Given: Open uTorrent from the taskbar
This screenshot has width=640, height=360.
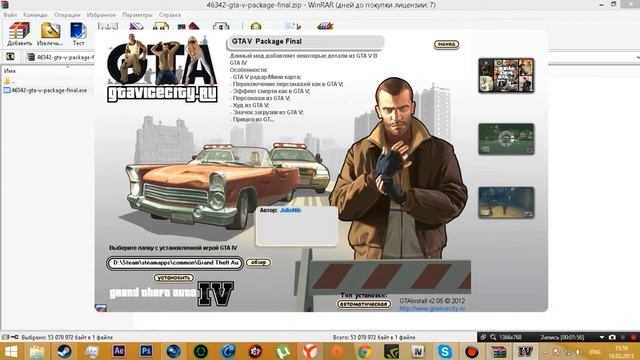Looking at the screenshot, I should 283,351.
